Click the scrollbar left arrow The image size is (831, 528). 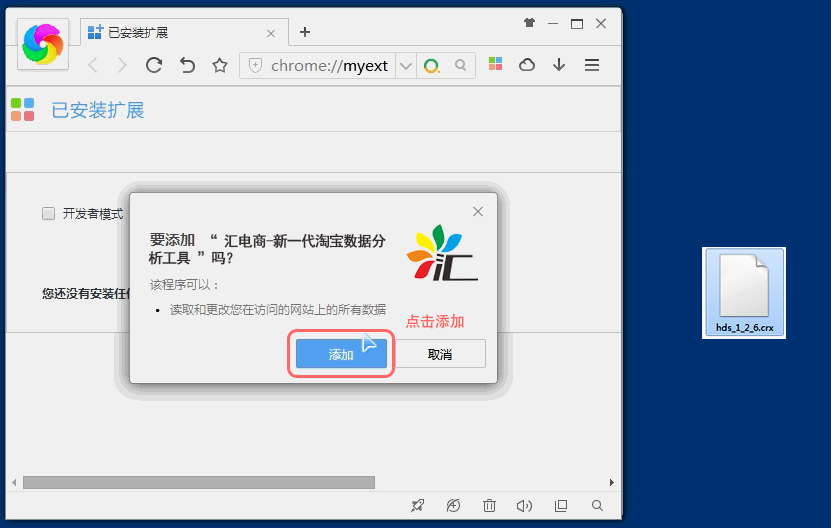(14, 482)
